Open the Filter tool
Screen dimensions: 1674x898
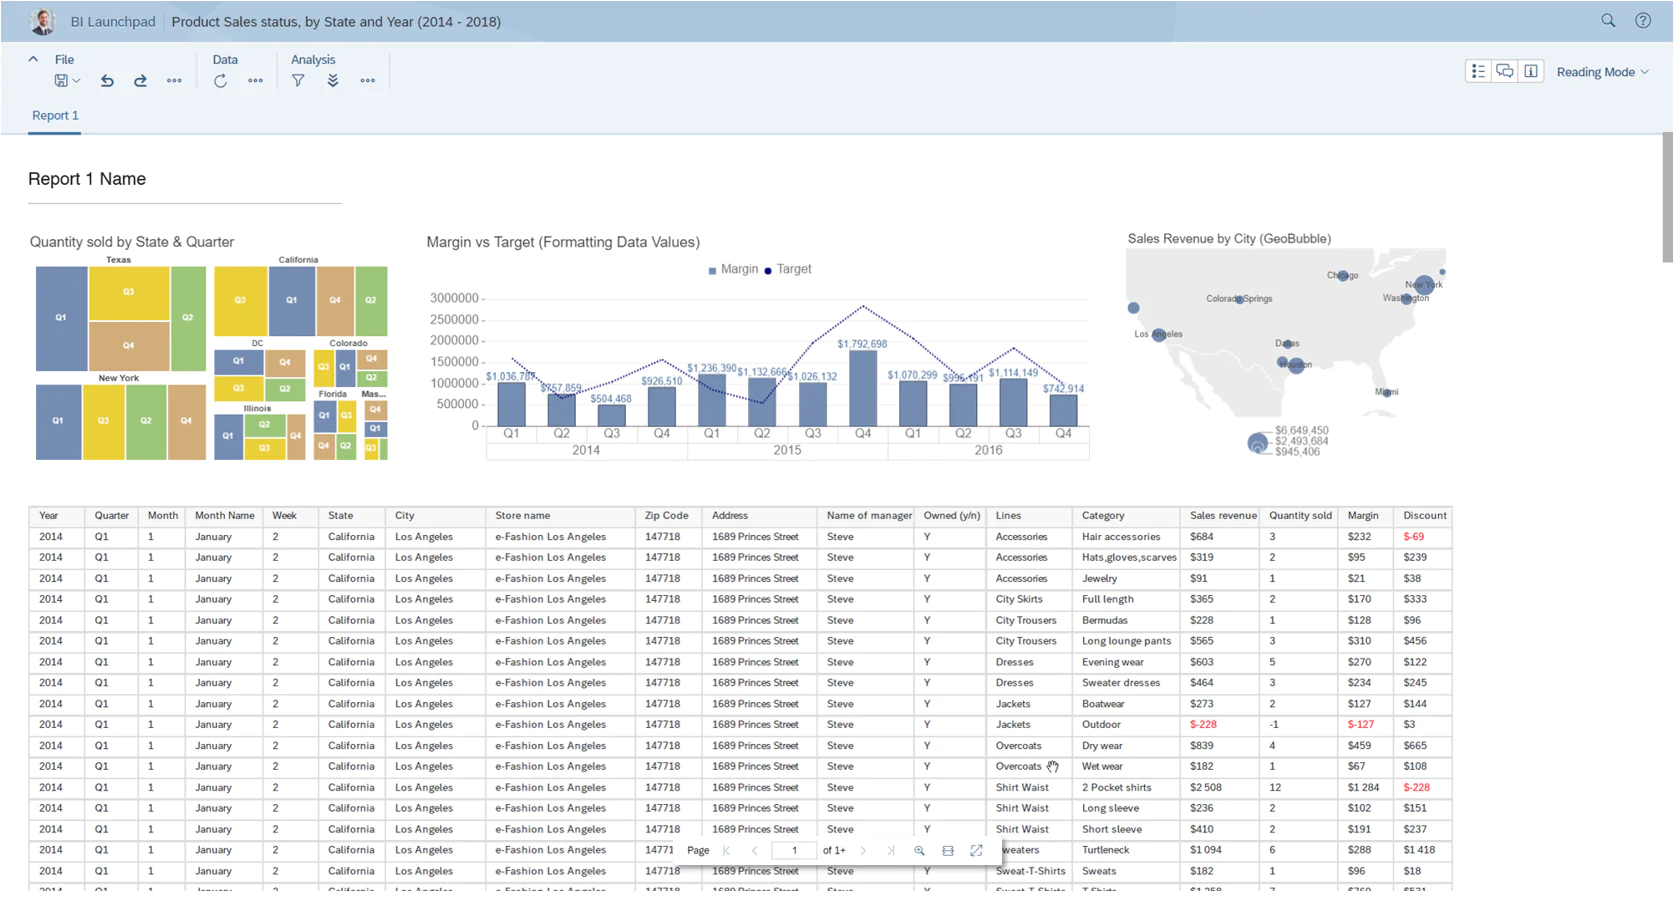pyautogui.click(x=298, y=81)
